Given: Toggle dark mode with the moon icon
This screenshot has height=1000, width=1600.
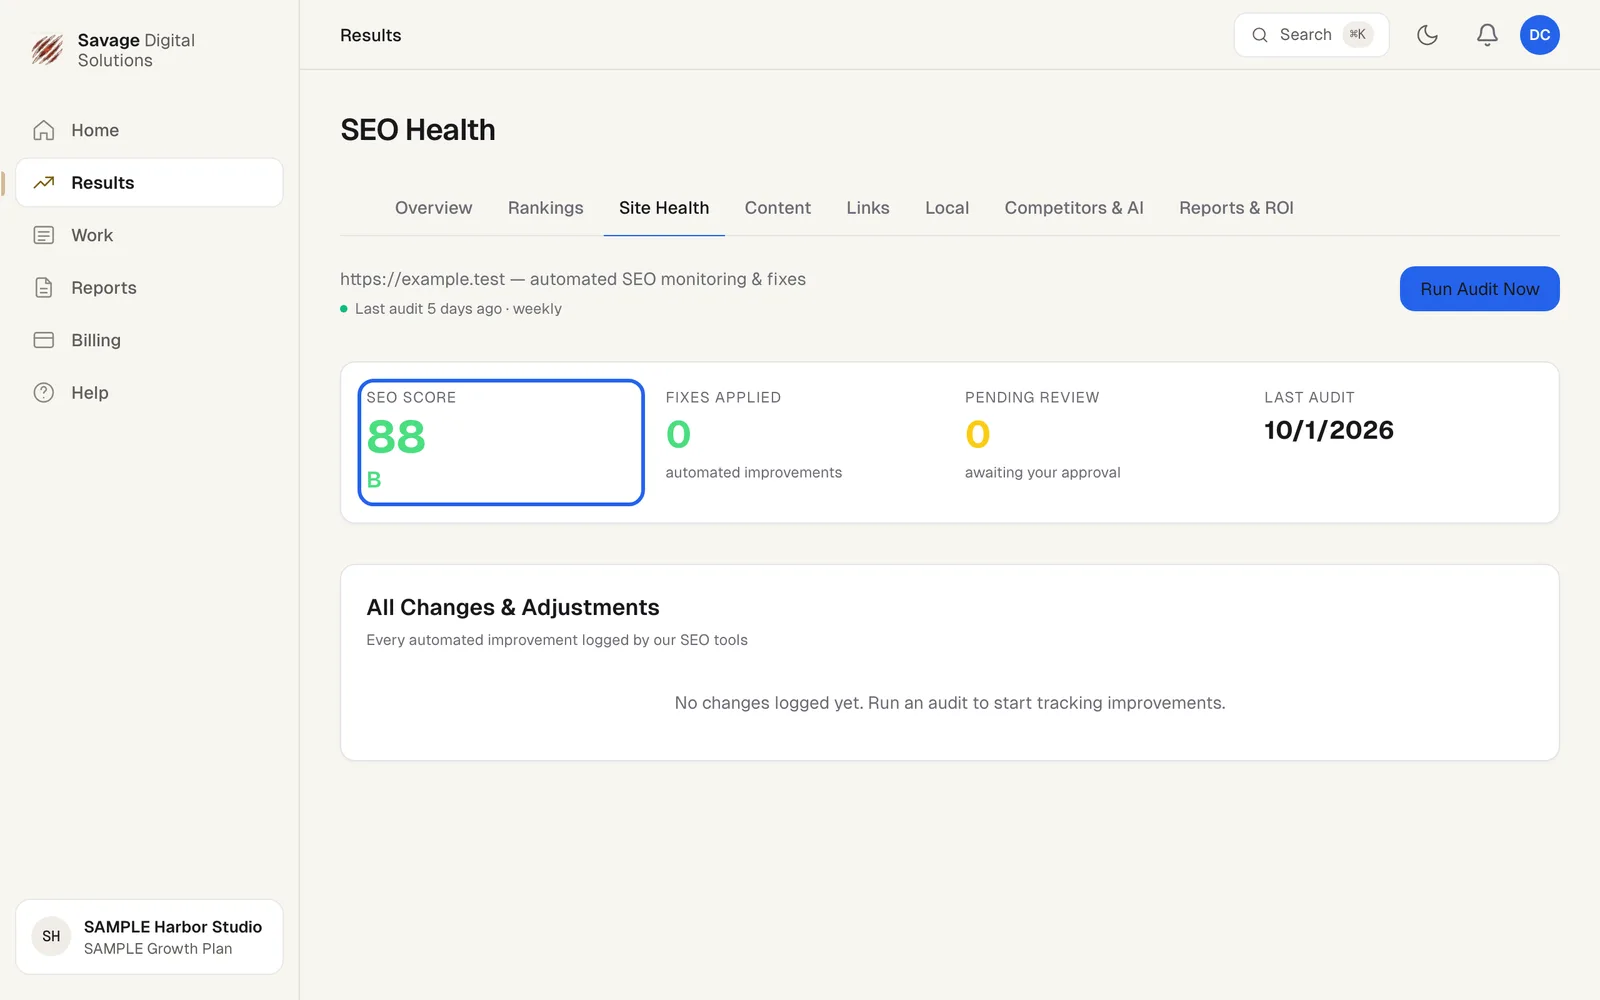Looking at the screenshot, I should pos(1427,35).
